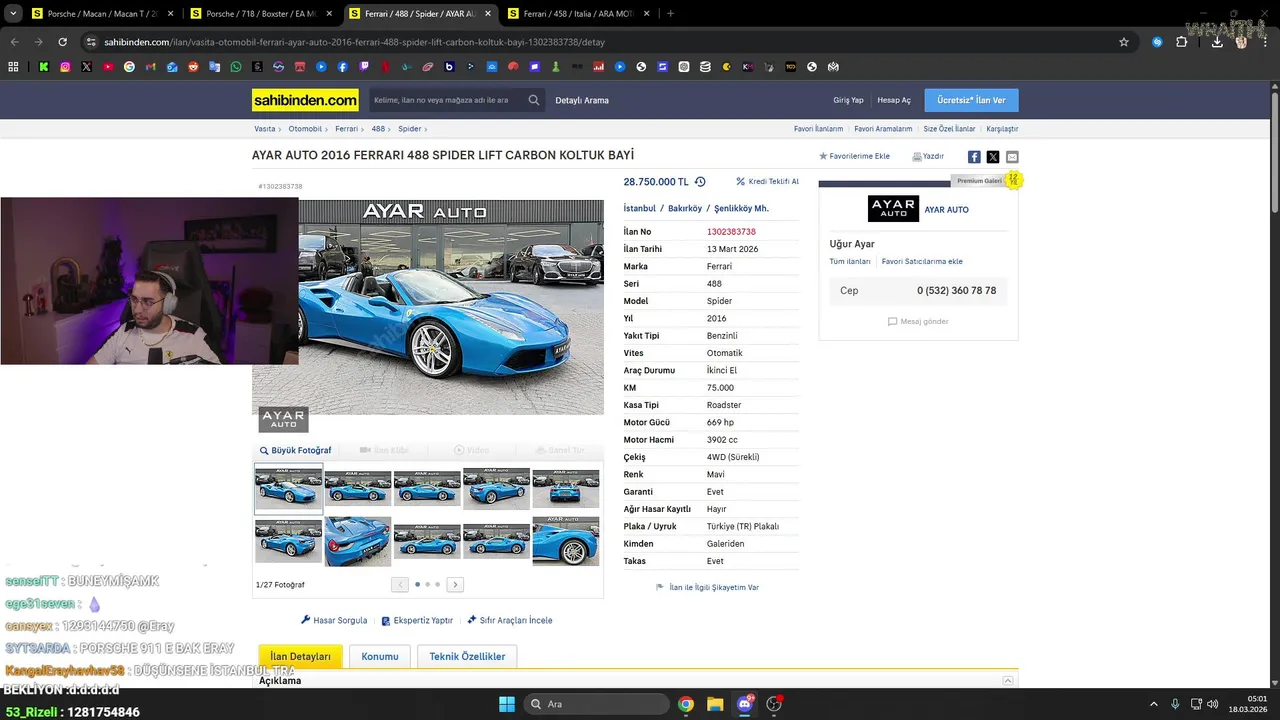The image size is (1280, 720).
Task: Open the YouTube bookmark icon
Action: 108,67
